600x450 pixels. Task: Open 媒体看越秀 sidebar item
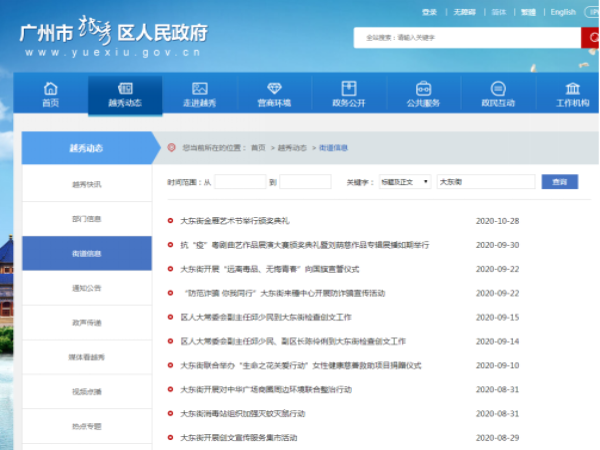[86, 357]
